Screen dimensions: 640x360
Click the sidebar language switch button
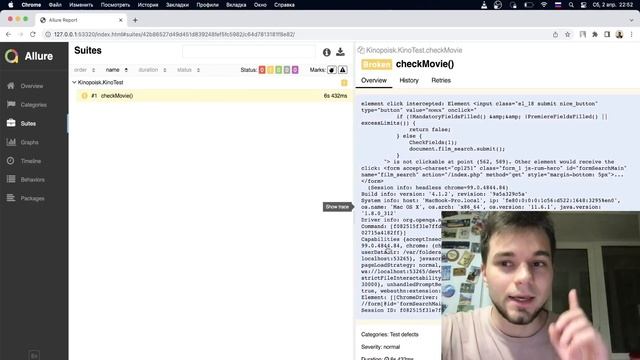click(x=34, y=356)
